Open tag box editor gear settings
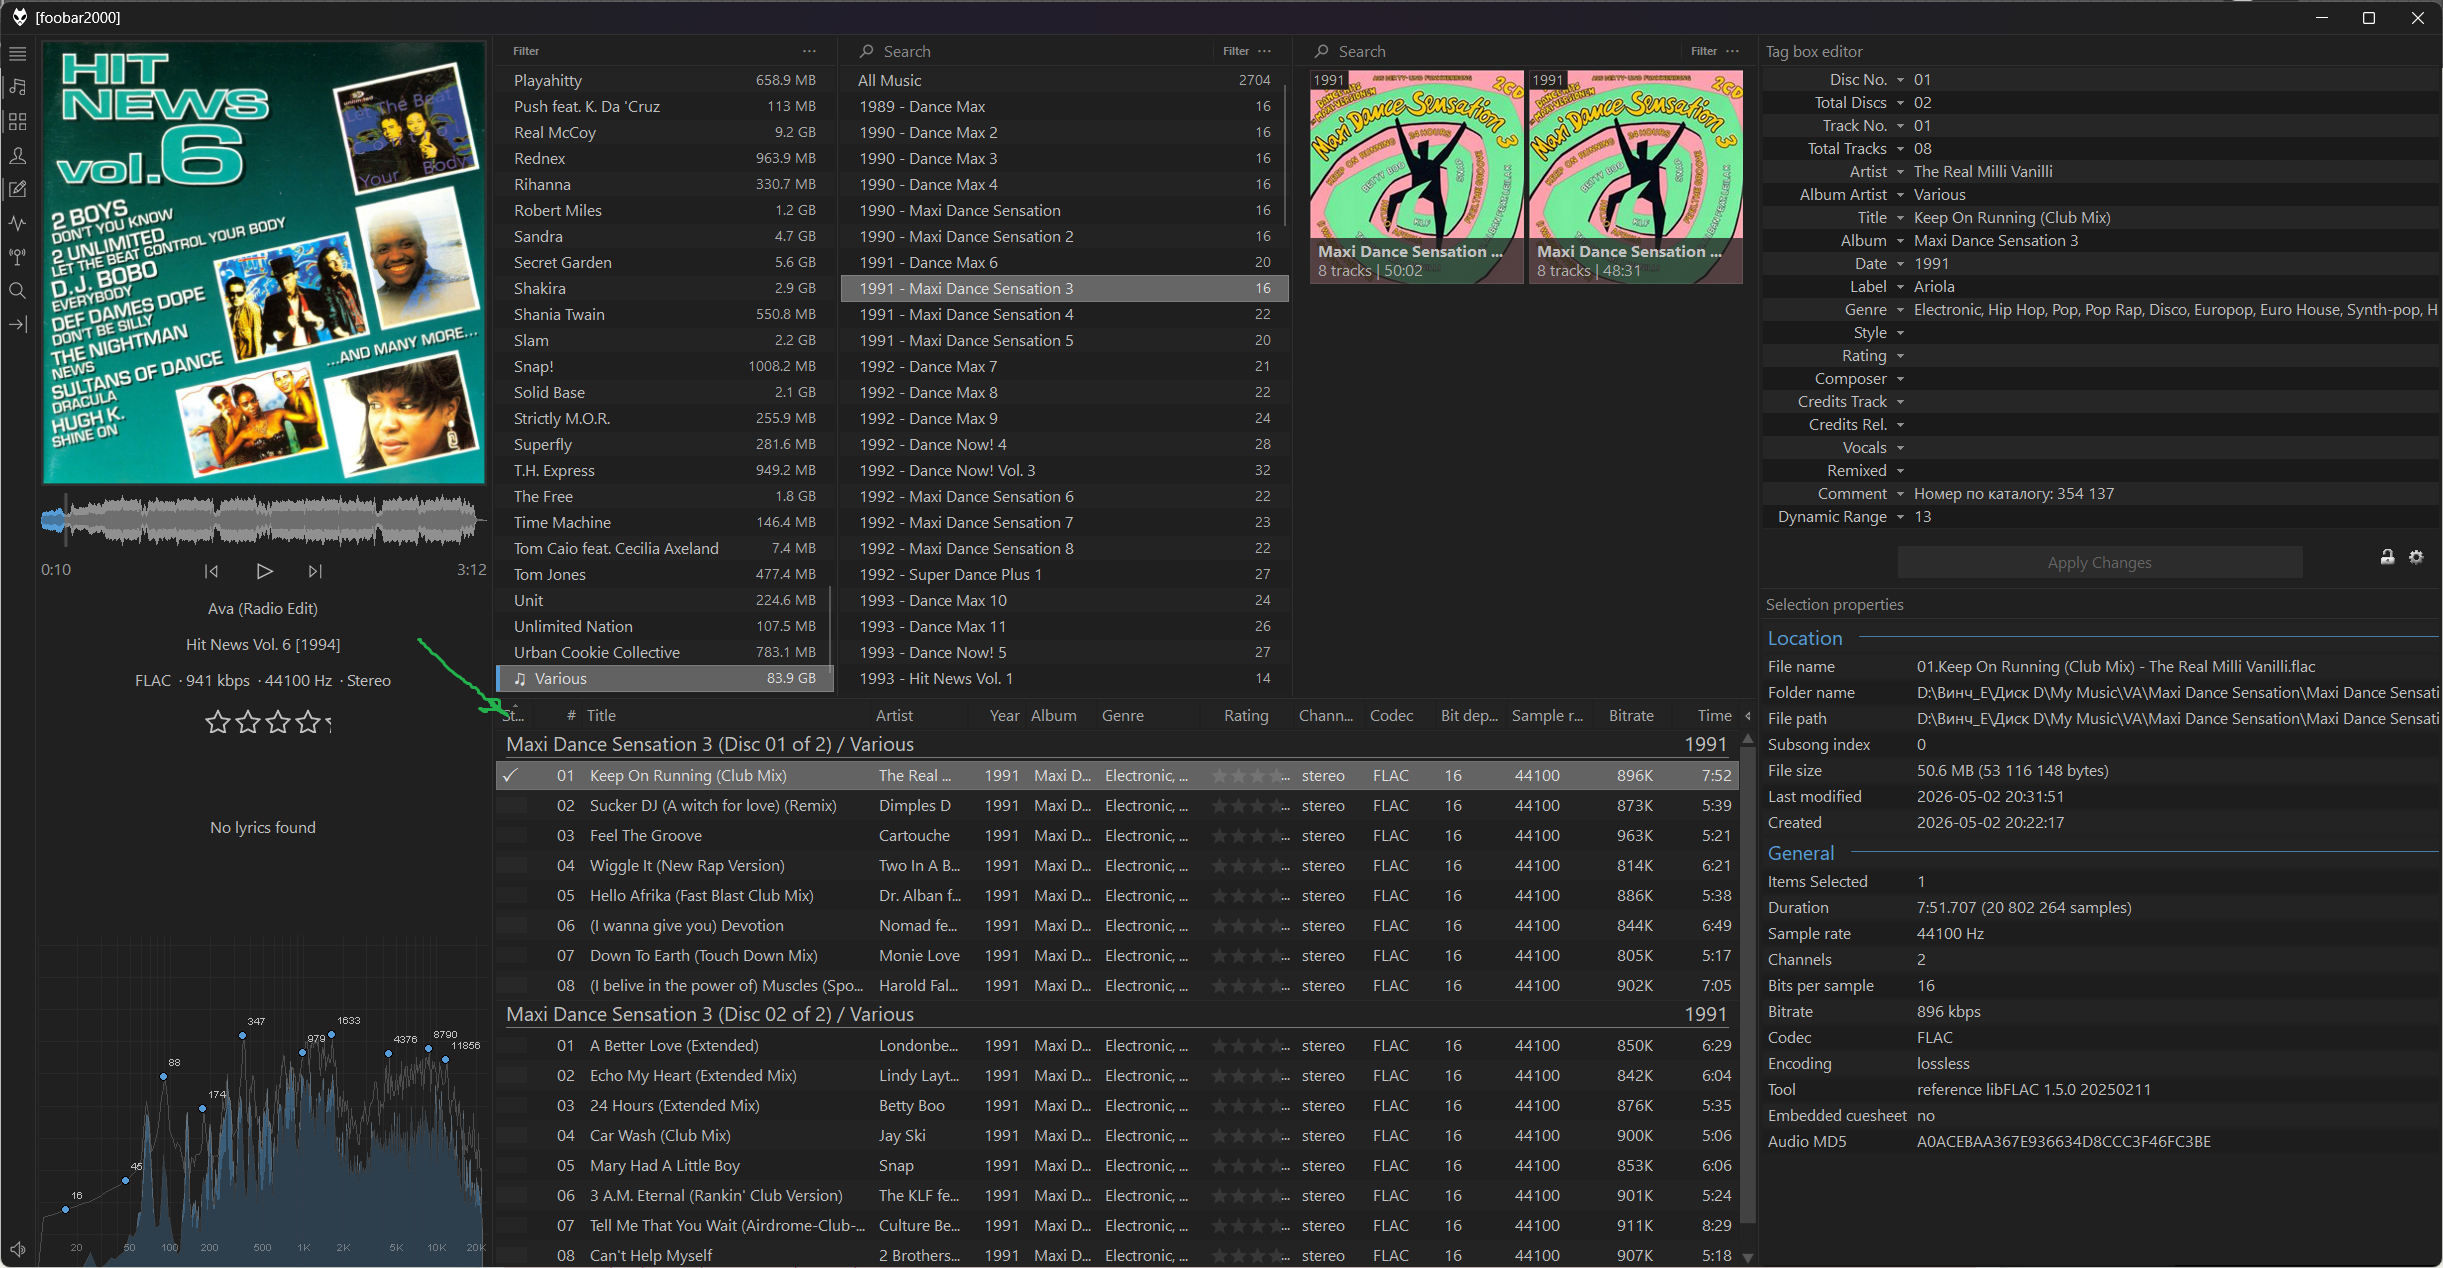Screen dimensions: 2443x1268 (x=2416, y=557)
